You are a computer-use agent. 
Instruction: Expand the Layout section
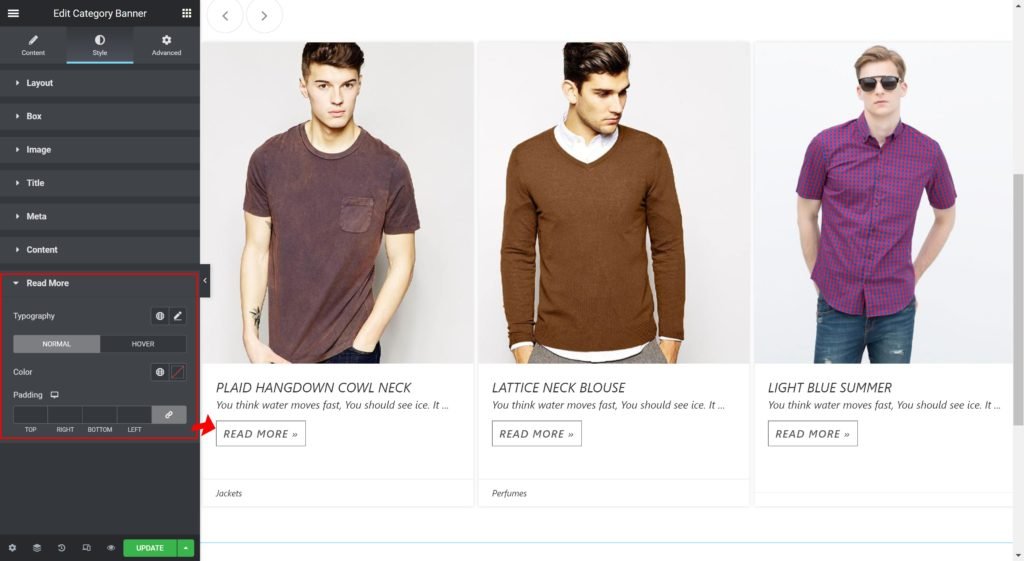point(40,83)
